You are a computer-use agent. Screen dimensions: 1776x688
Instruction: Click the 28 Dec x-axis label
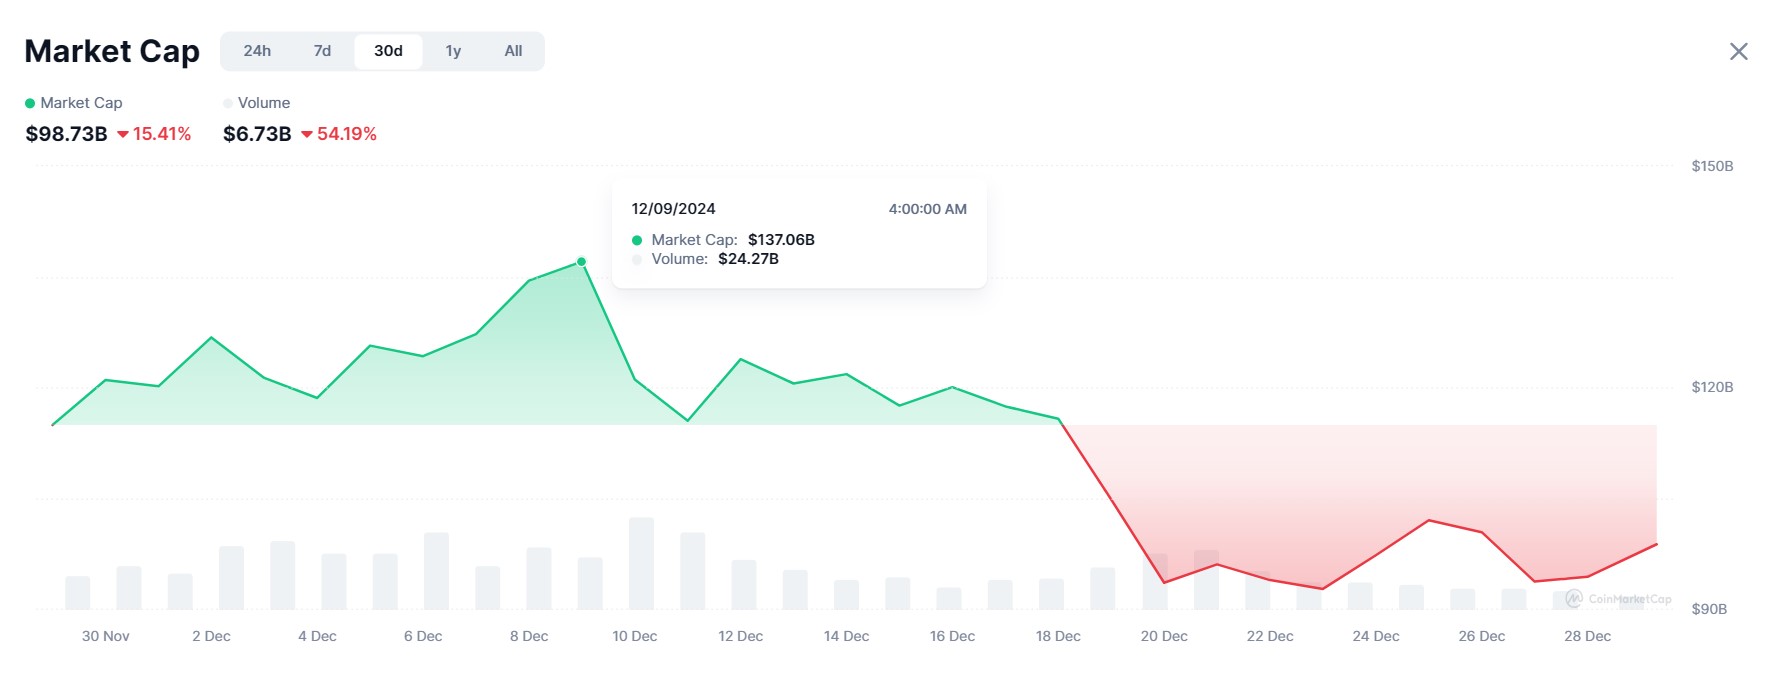coord(1587,636)
